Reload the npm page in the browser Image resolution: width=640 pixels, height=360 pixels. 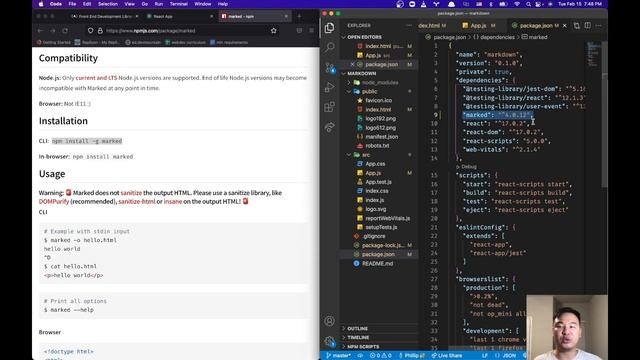(x=65, y=31)
